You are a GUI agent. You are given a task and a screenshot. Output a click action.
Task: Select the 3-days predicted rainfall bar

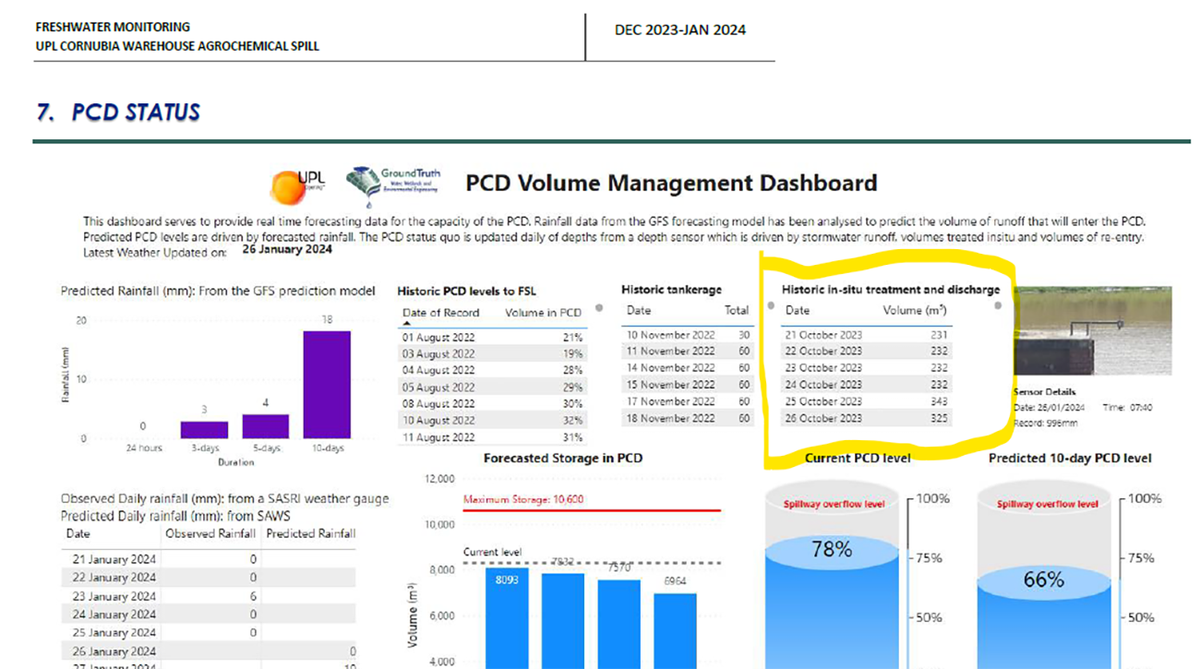204,430
